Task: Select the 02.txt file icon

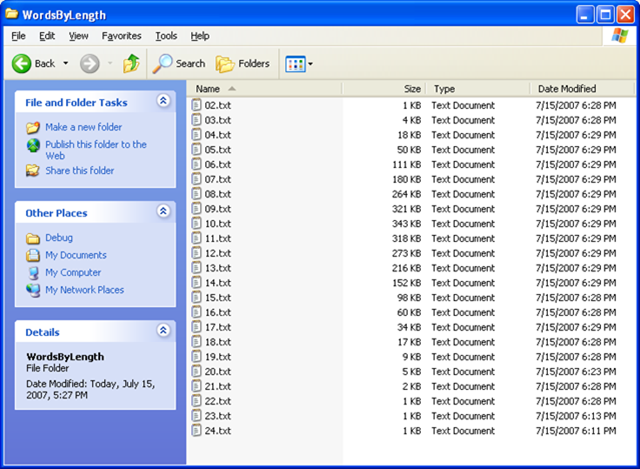Action: [x=197, y=105]
